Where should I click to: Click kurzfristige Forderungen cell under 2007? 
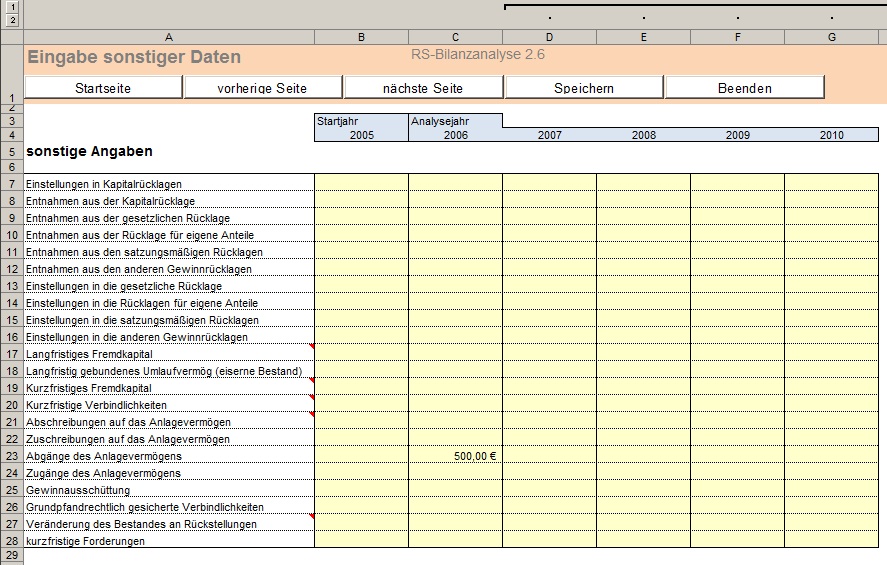point(549,541)
